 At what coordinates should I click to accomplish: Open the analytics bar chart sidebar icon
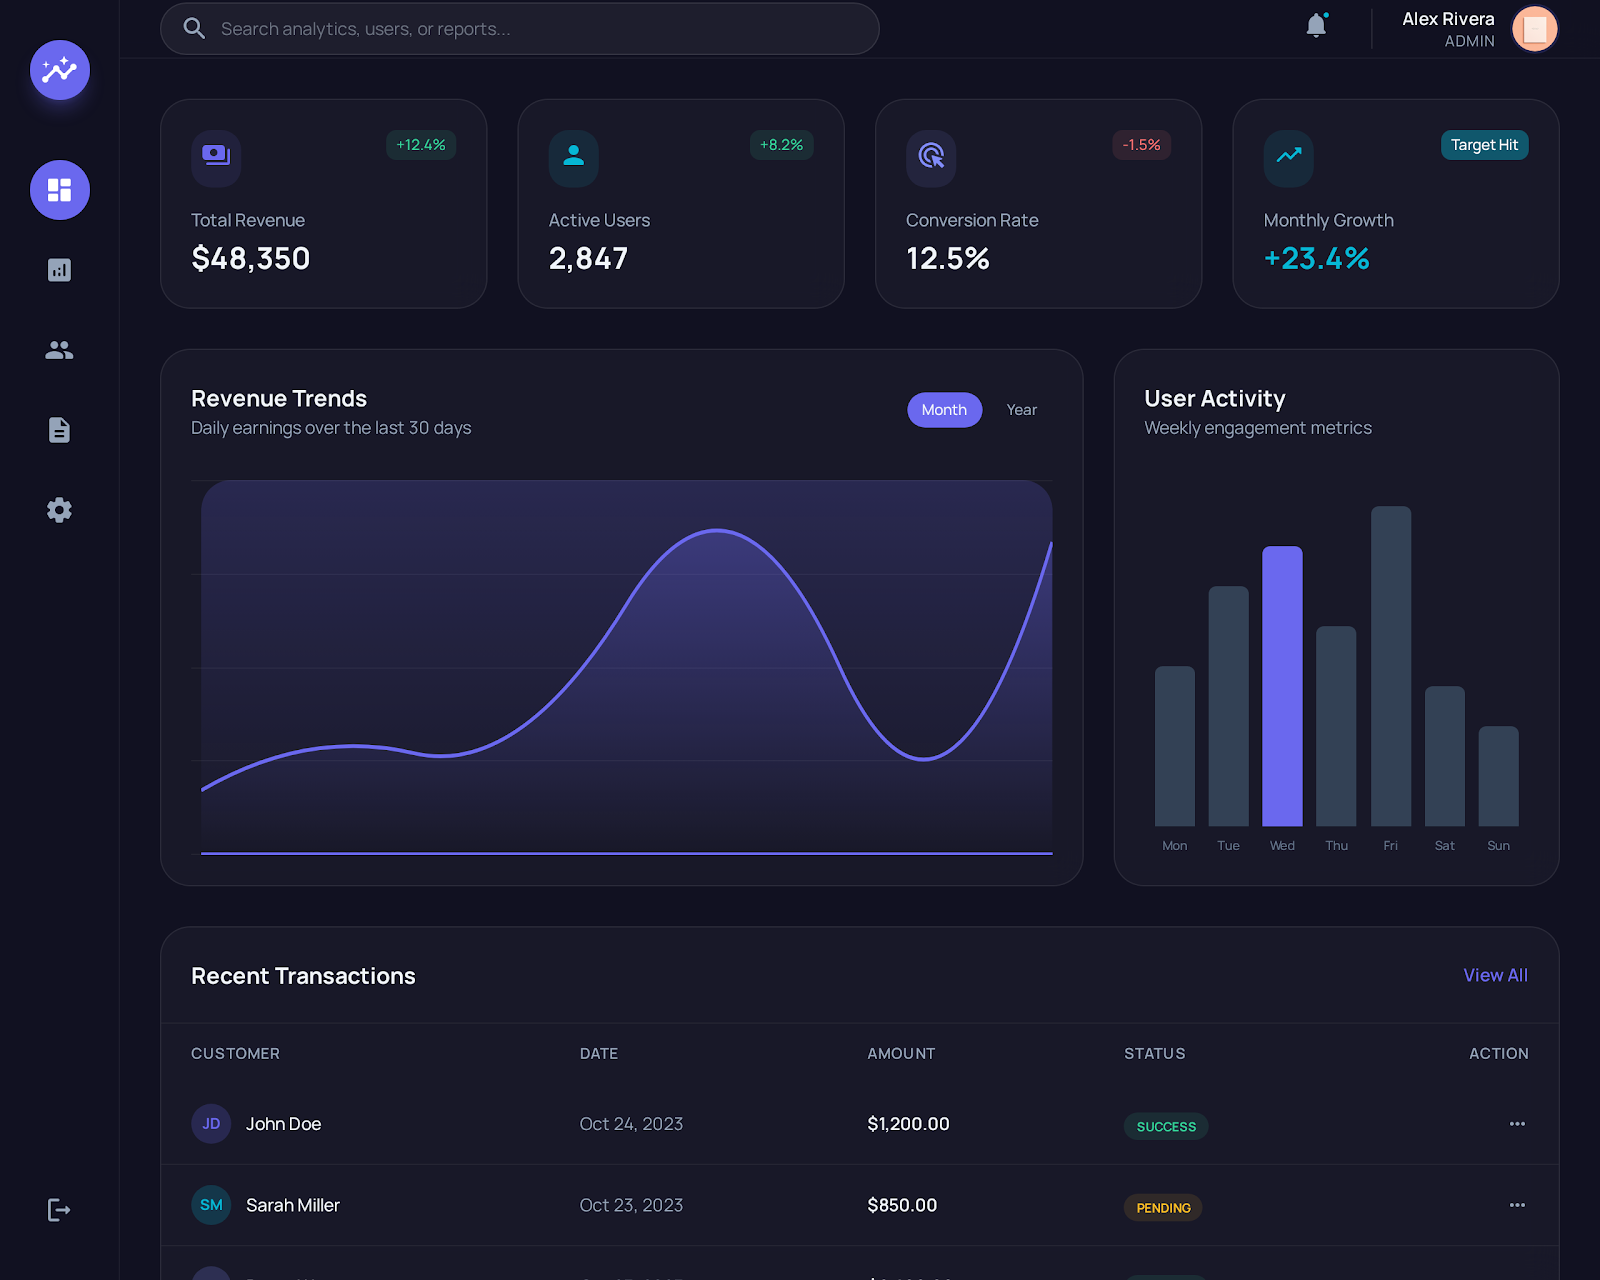59,270
